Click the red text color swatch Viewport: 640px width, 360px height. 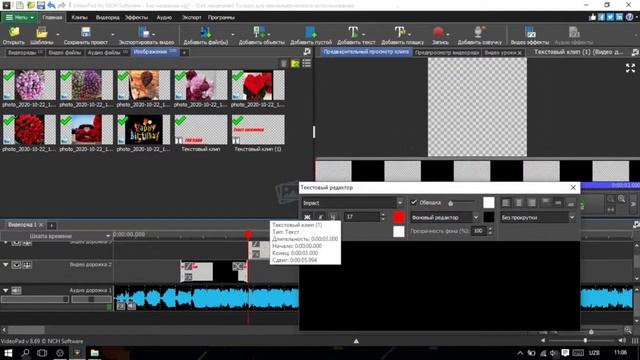399,217
